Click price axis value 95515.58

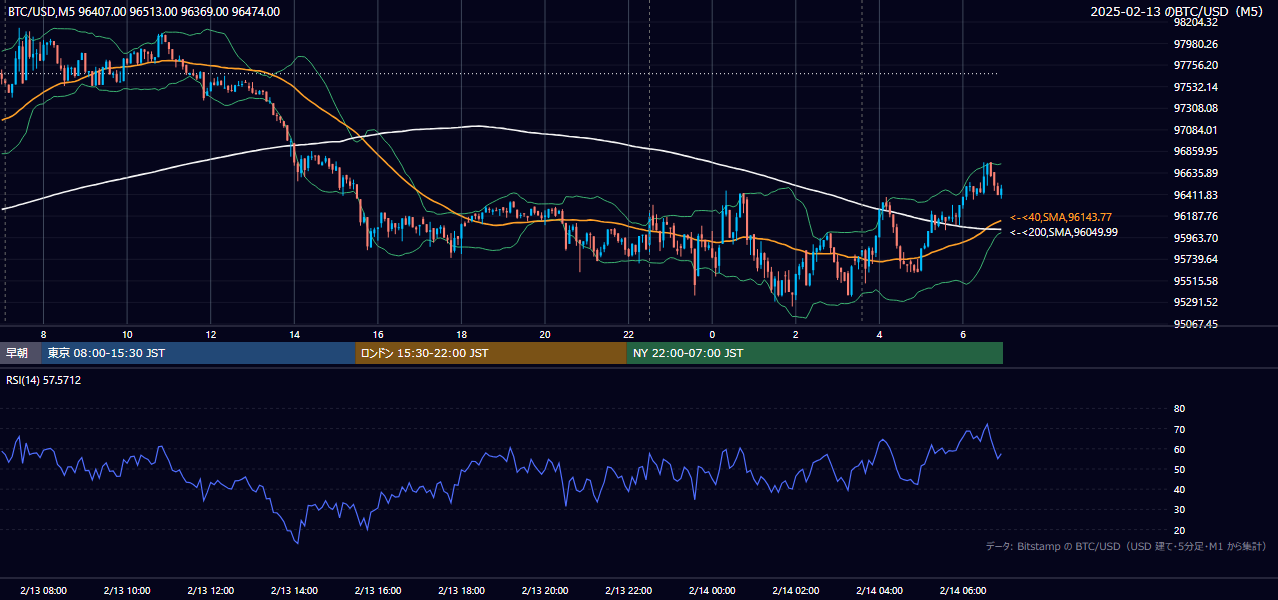click(x=1196, y=281)
